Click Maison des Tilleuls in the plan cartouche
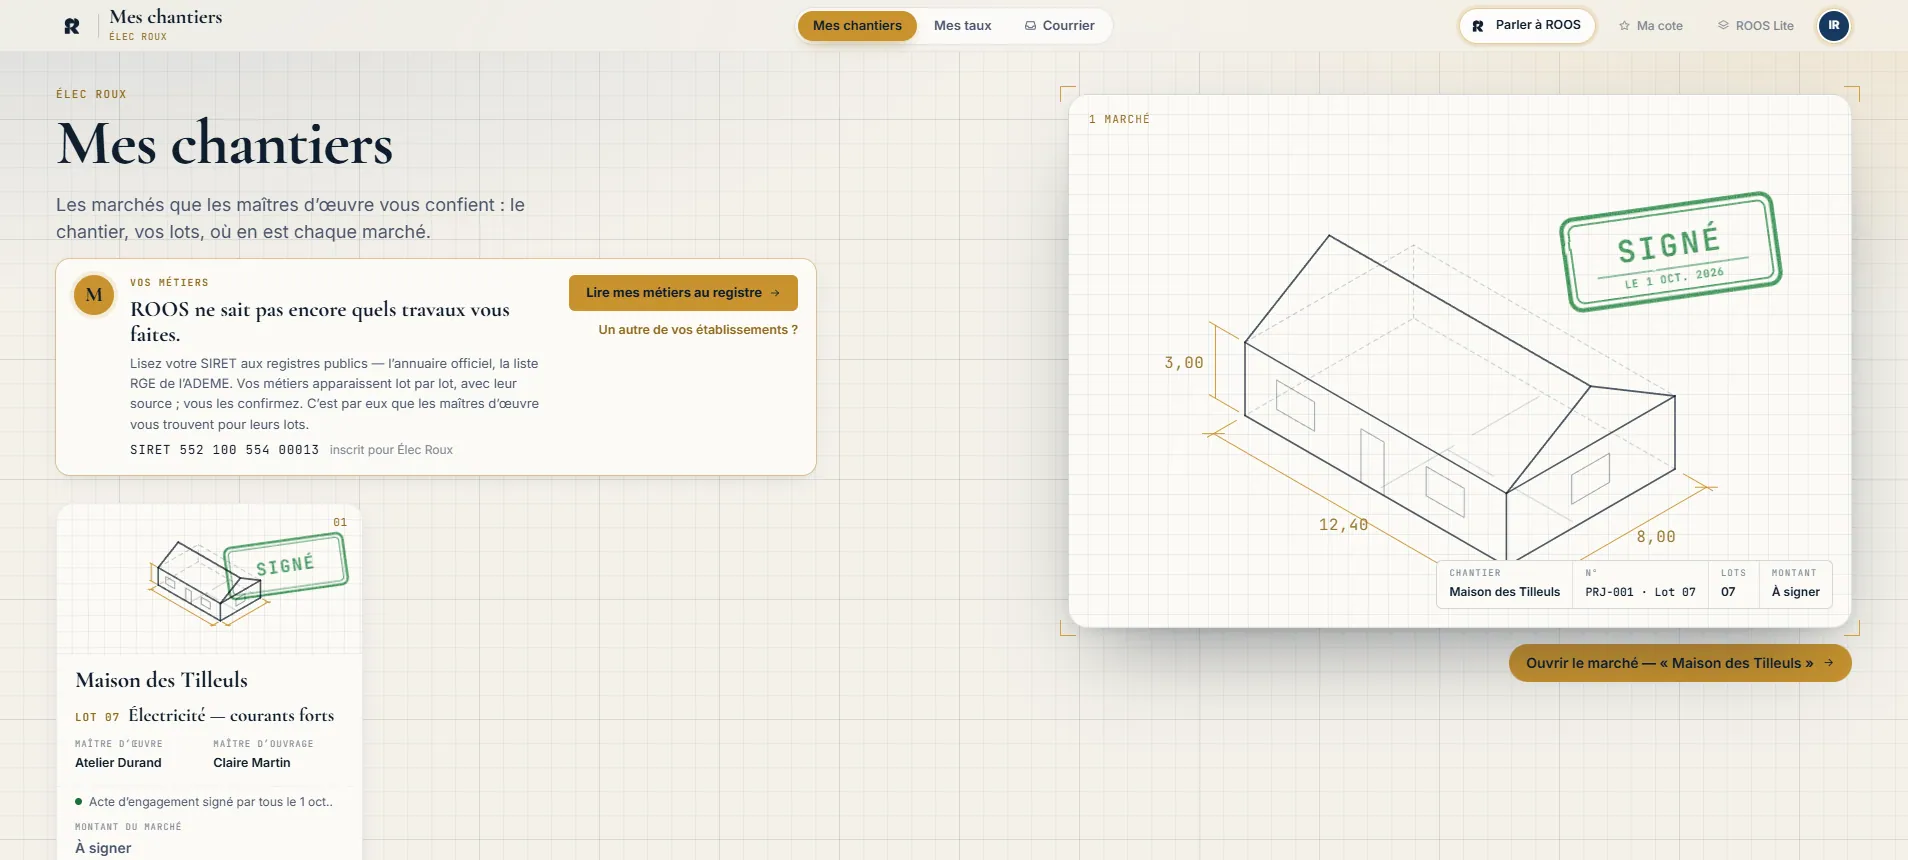The height and width of the screenshot is (860, 1908). point(1505,592)
